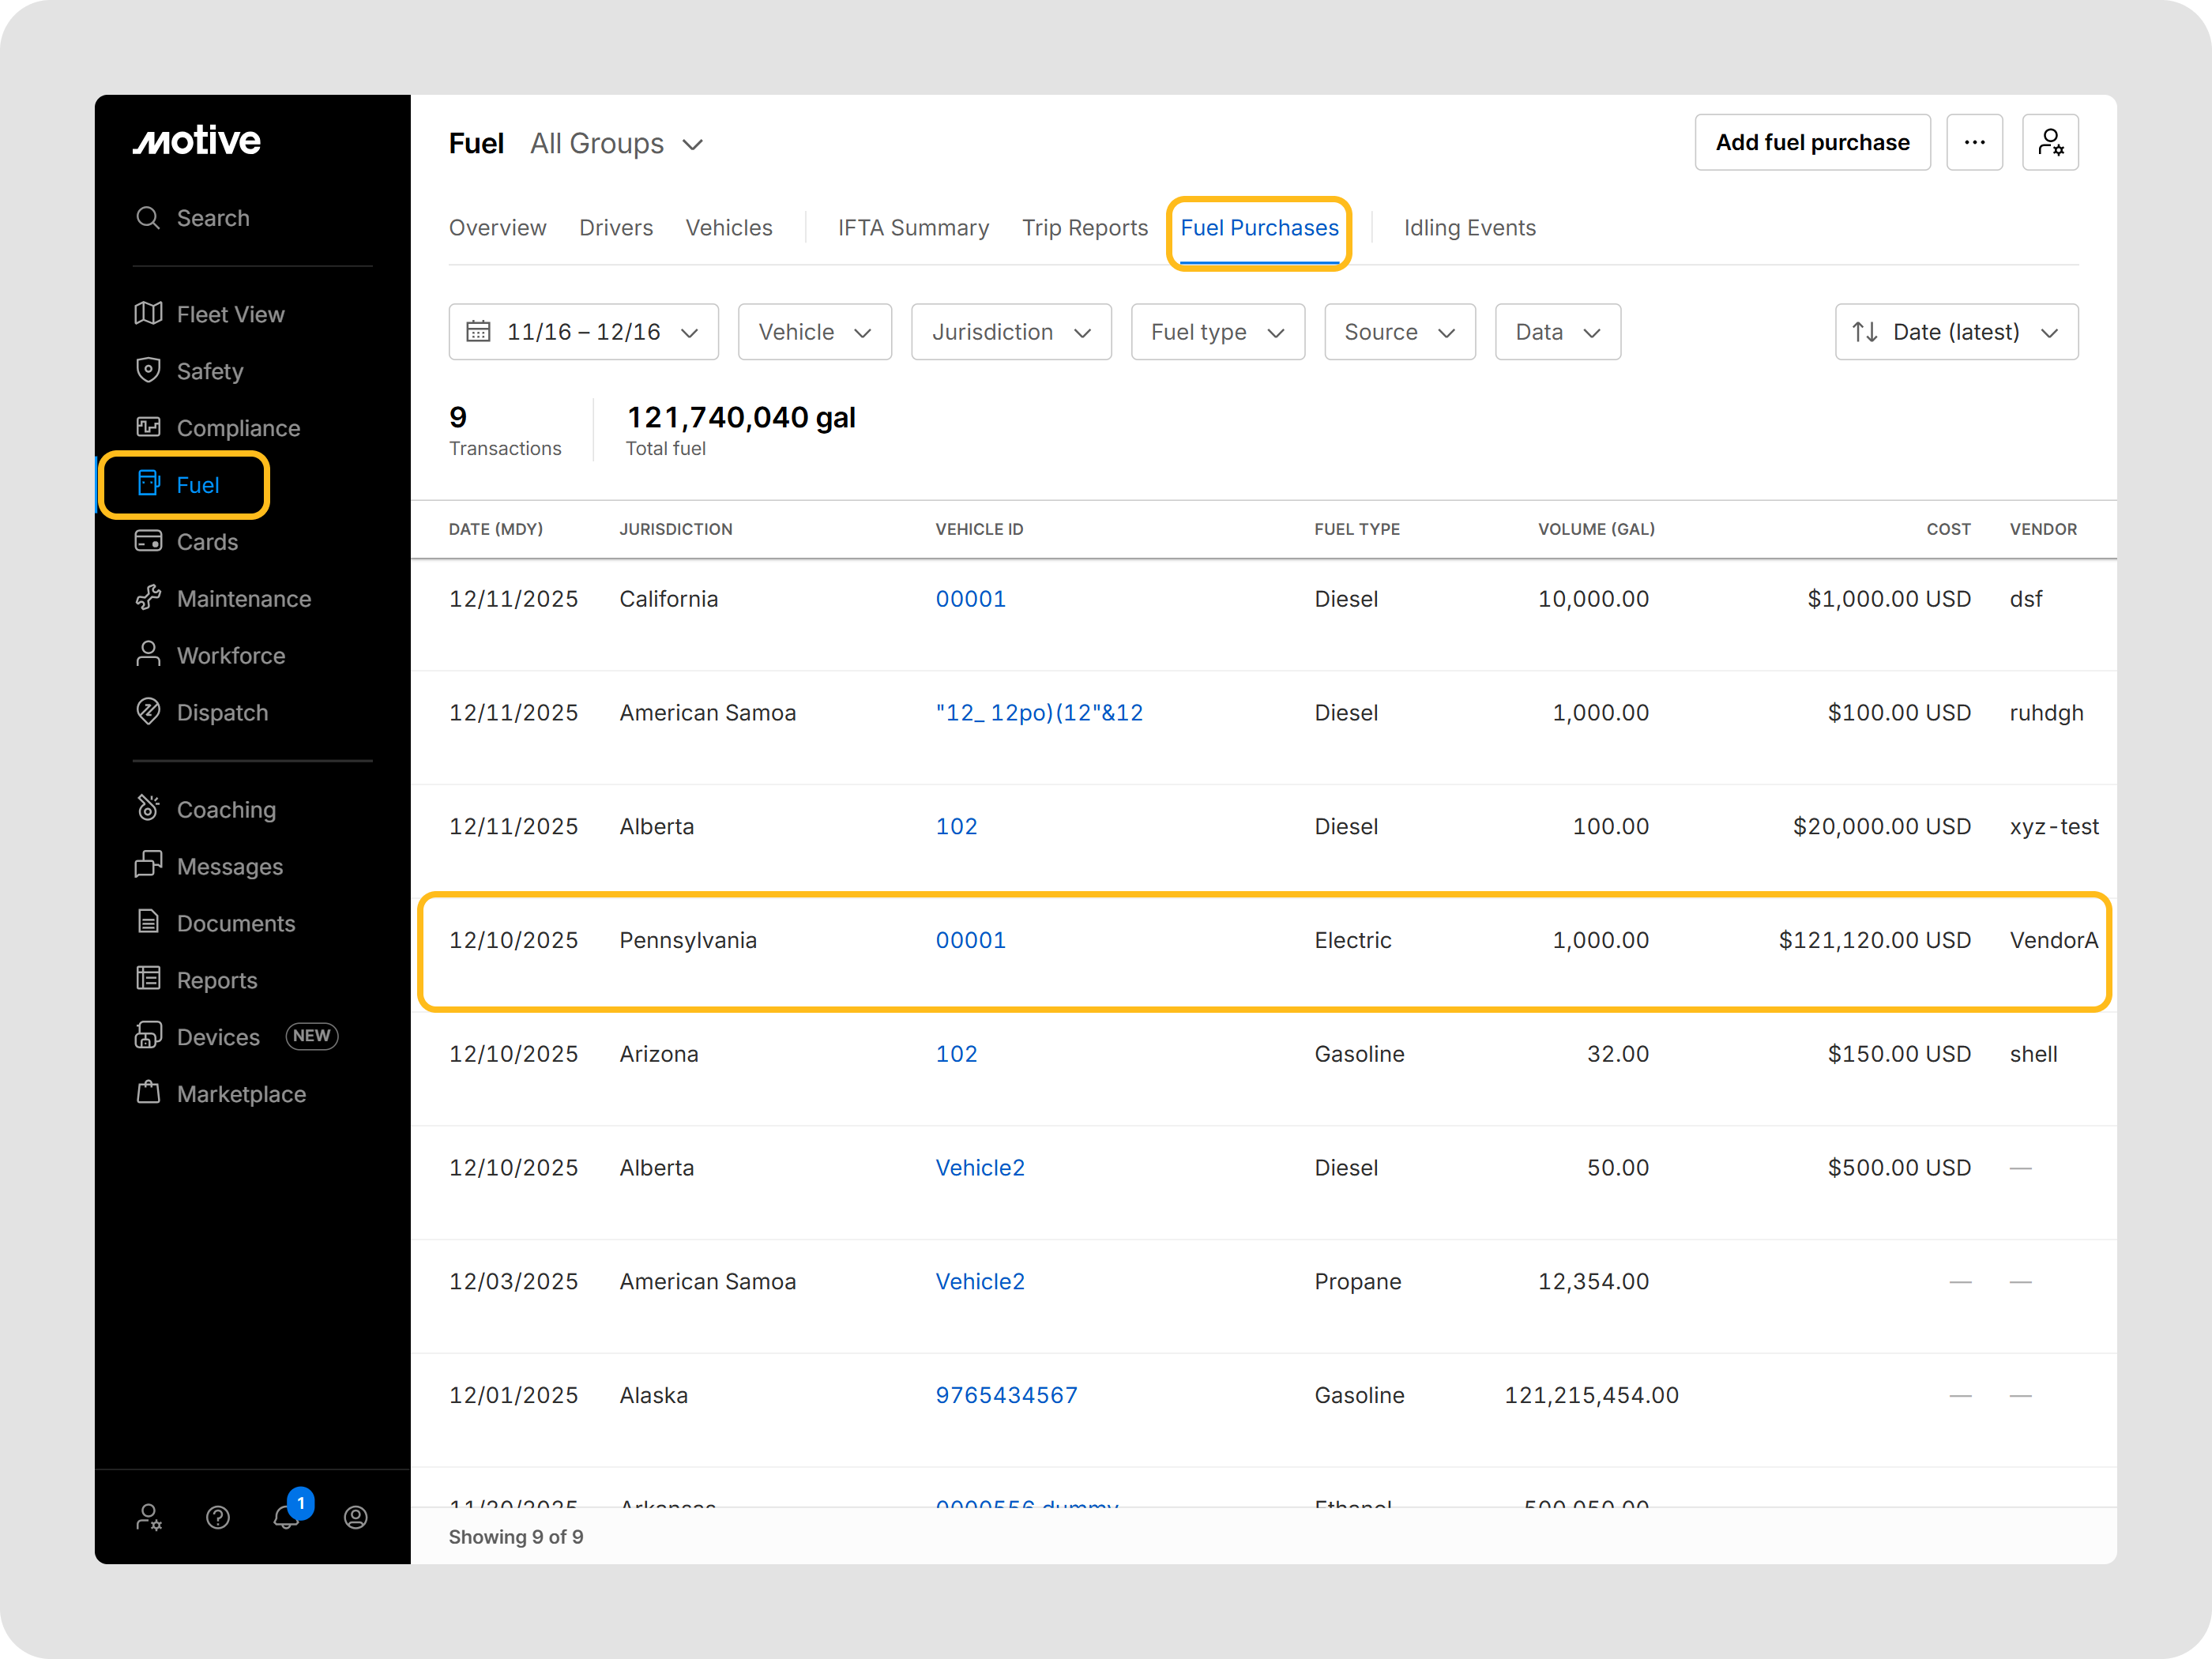The width and height of the screenshot is (2212, 1659).
Task: Open Marketplace from the sidebar
Action: tap(241, 1094)
